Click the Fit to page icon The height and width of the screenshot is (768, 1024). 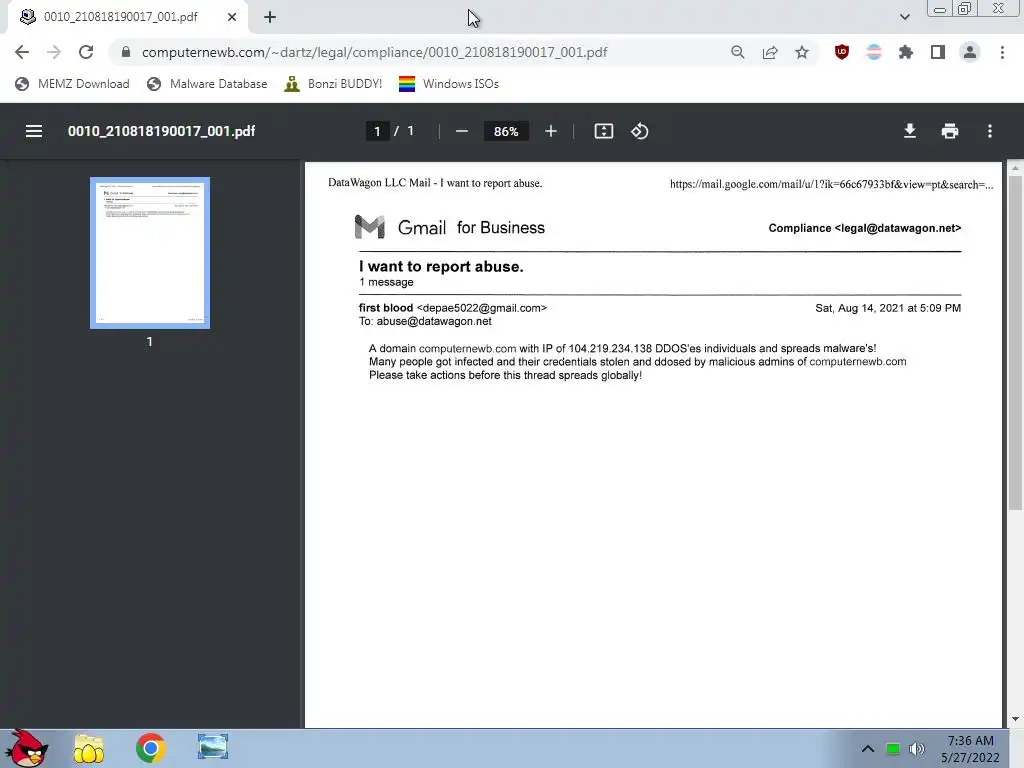click(603, 131)
